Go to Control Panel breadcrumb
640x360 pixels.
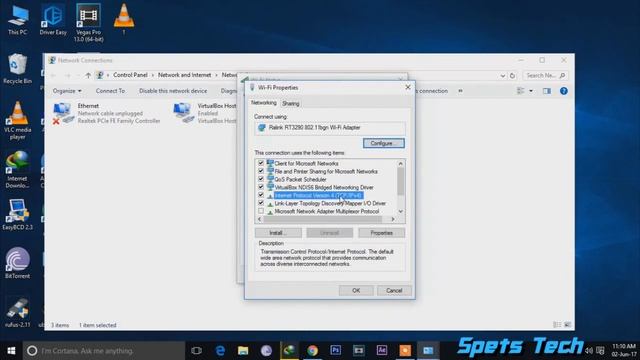point(130,75)
